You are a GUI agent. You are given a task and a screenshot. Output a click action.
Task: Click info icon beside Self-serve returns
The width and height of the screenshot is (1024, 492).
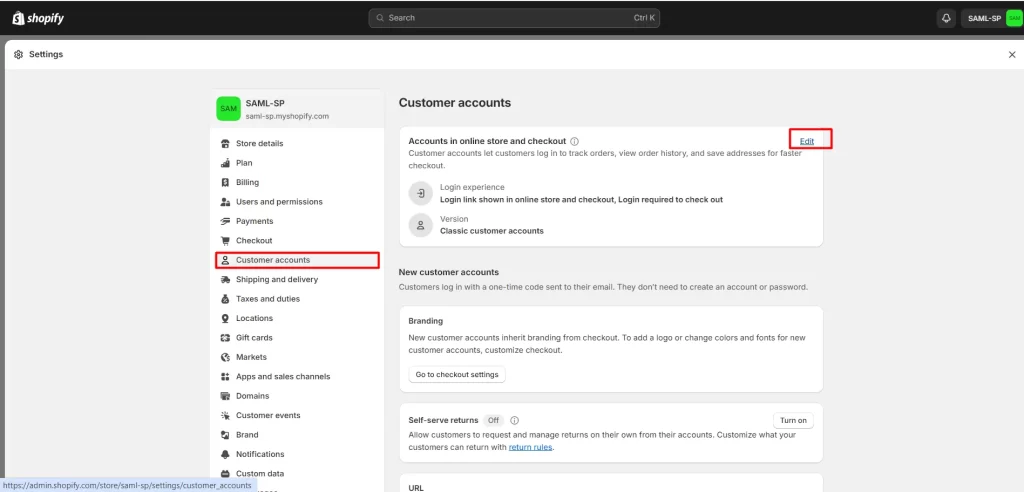[514, 421]
